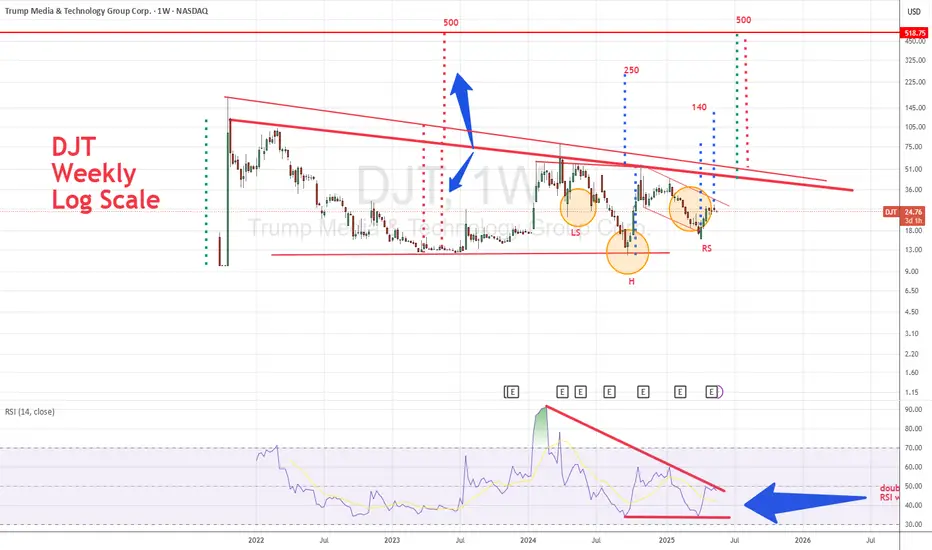The height and width of the screenshot is (550, 932).
Task: Select the orange circle above the LS label
Action: 578,208
